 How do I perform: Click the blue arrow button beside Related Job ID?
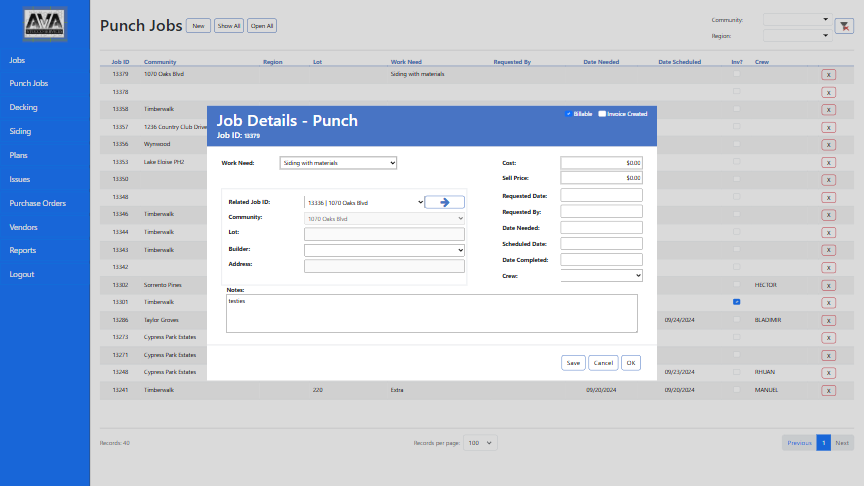444,202
